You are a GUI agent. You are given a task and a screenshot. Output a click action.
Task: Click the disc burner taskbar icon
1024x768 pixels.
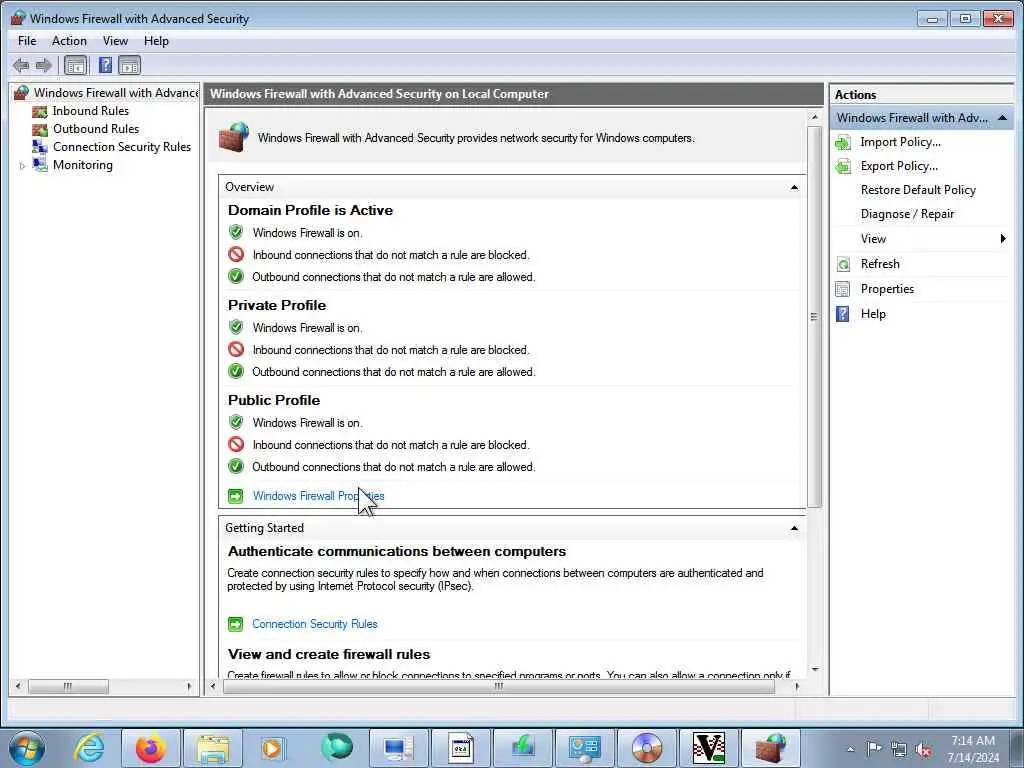[x=647, y=748]
